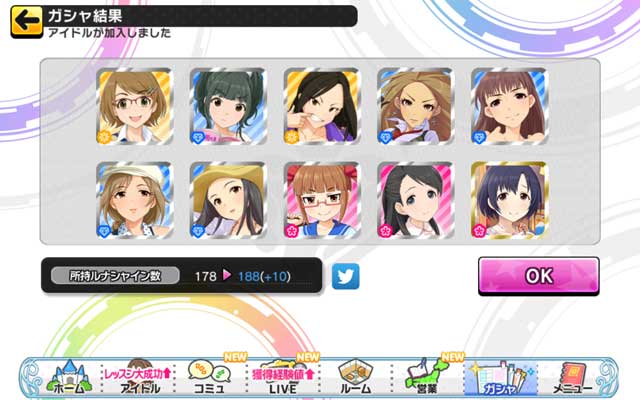Screen dimensions: 640x400
Task: Open the コミュ speech bubble icon
Action: point(209,377)
